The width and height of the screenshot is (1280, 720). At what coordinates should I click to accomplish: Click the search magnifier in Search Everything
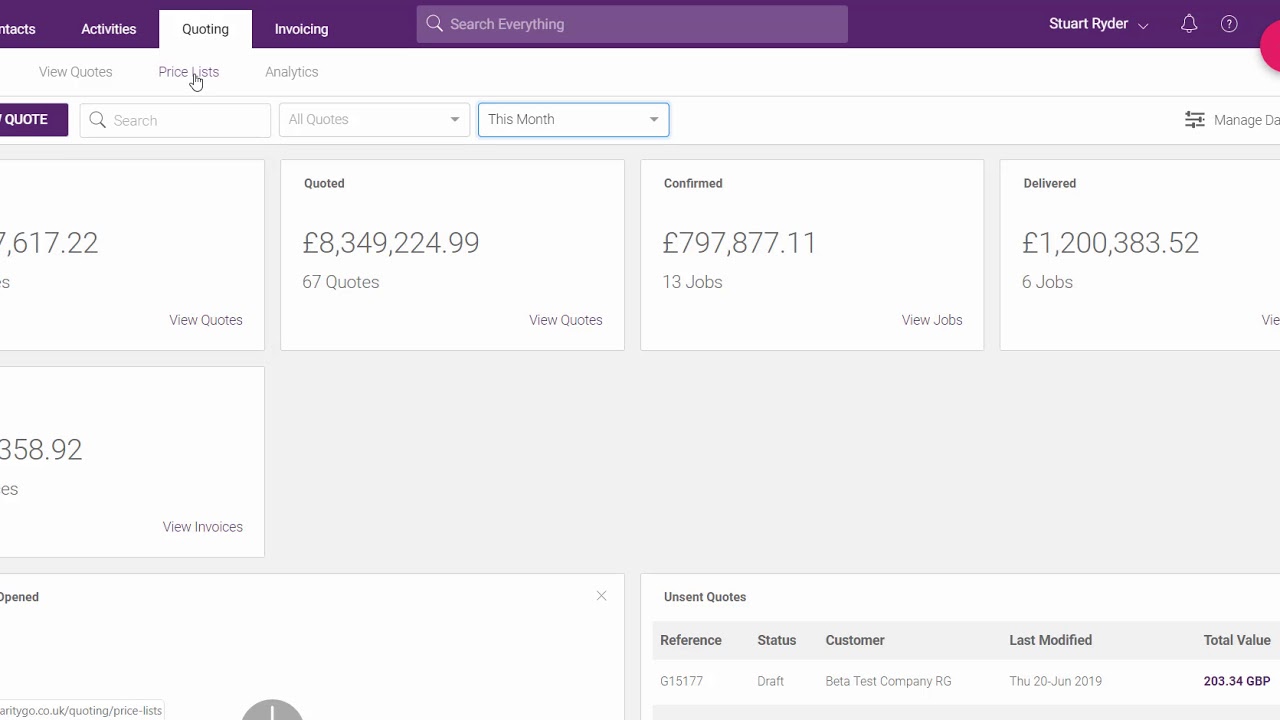(434, 24)
